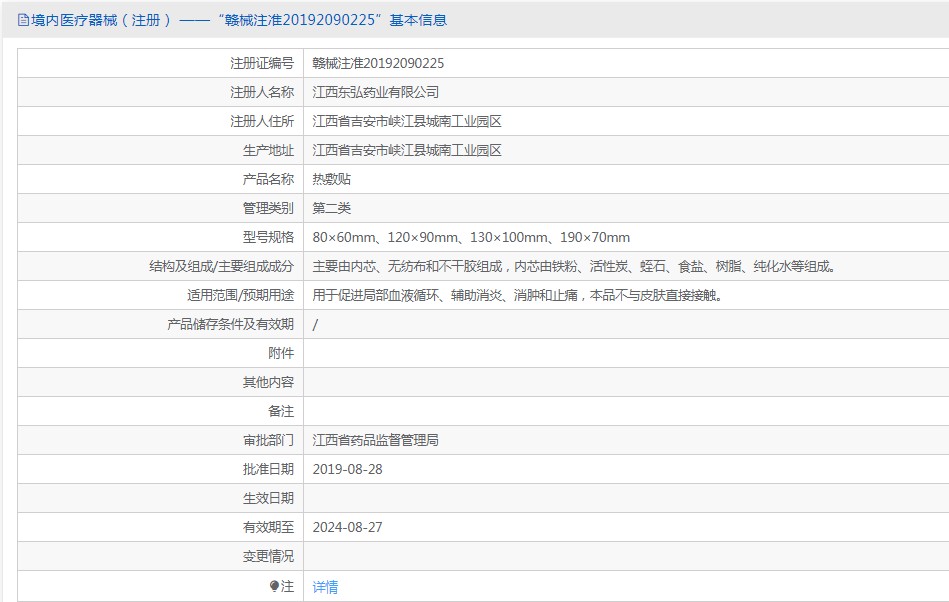
Task: Click the 注册人住所 address value
Action: tap(407, 121)
